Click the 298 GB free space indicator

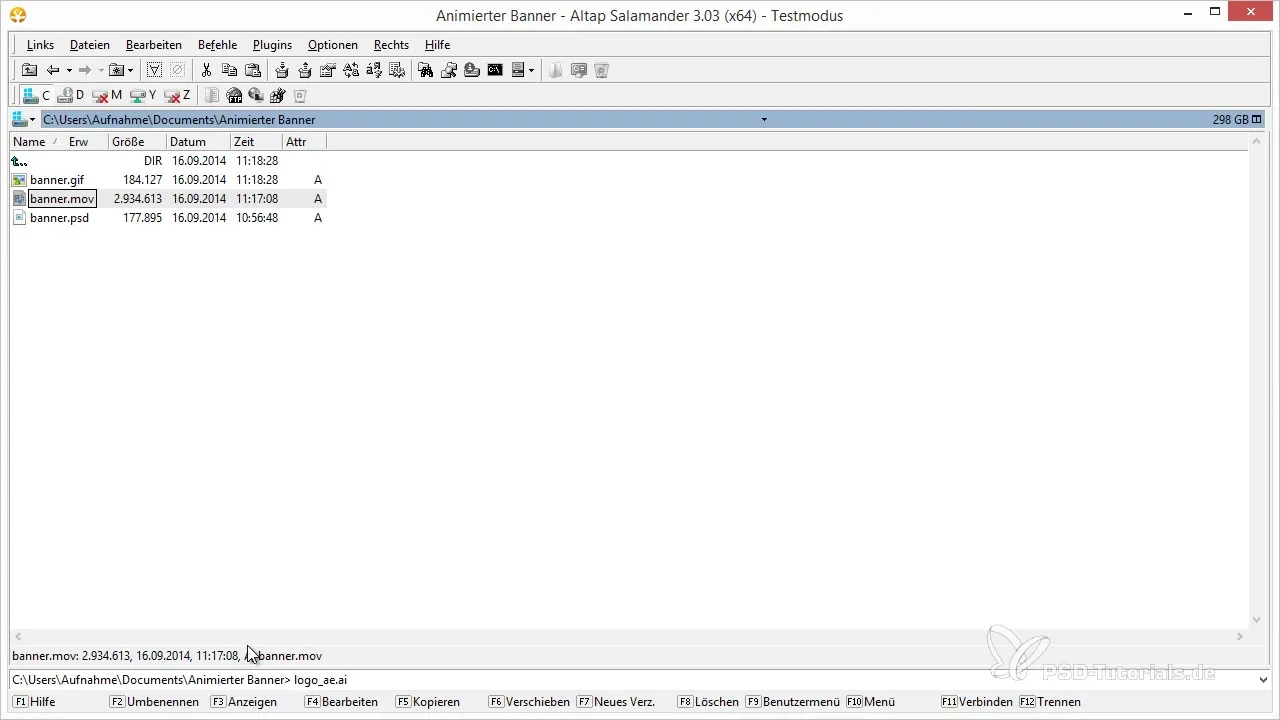[1230, 120]
